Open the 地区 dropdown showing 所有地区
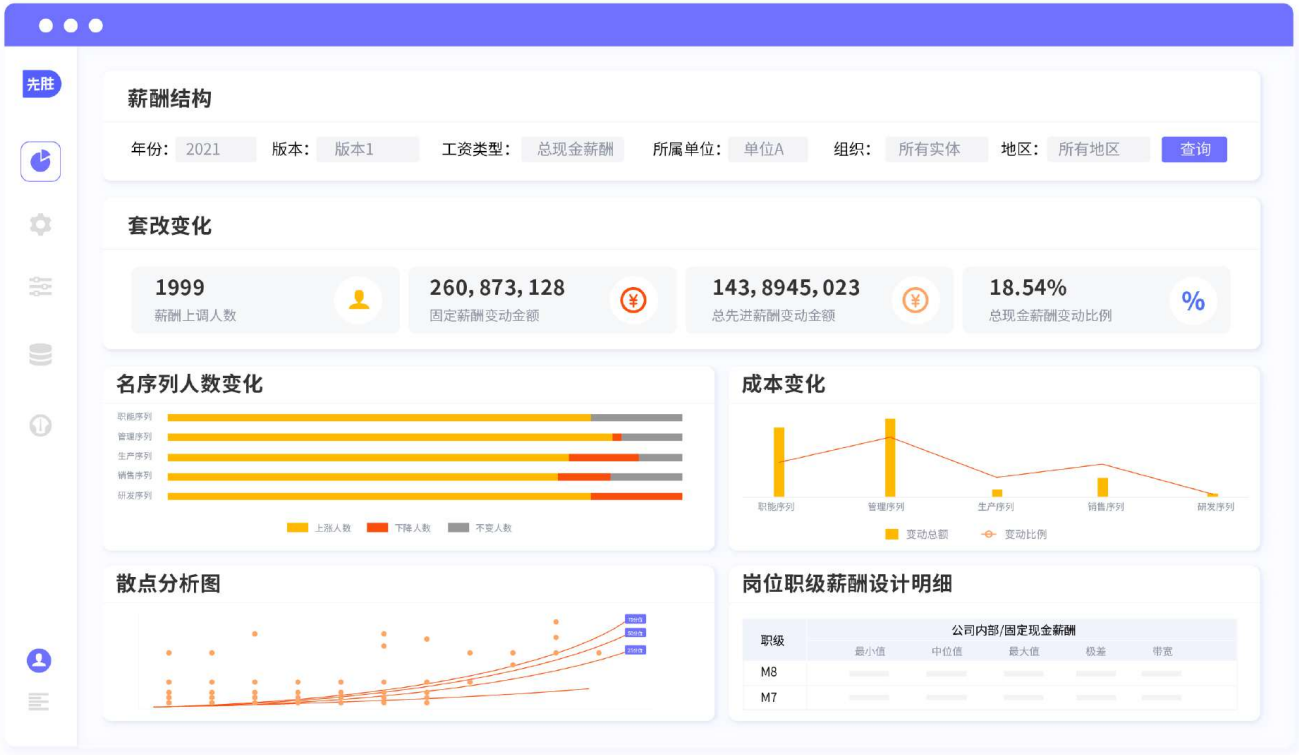The height and width of the screenshot is (755, 1299). click(x=1097, y=149)
